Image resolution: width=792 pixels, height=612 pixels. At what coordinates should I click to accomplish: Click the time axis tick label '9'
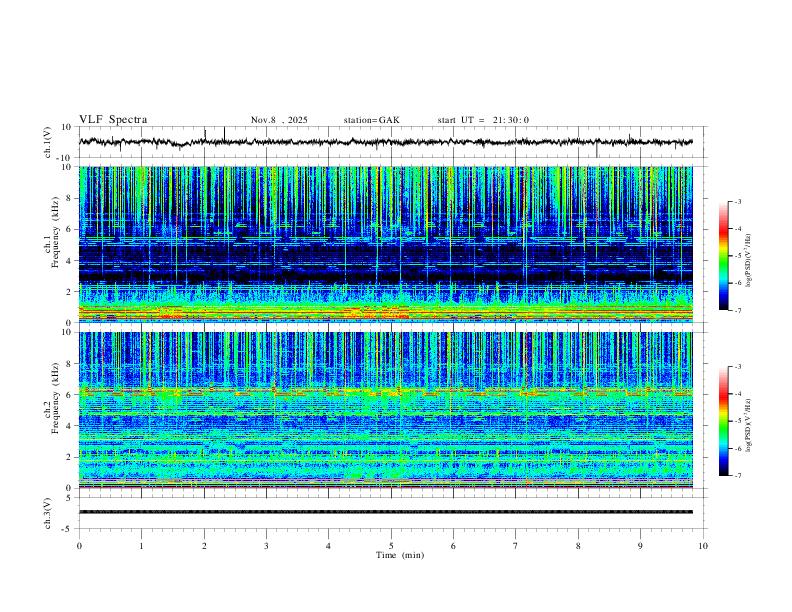pyautogui.click(x=640, y=546)
